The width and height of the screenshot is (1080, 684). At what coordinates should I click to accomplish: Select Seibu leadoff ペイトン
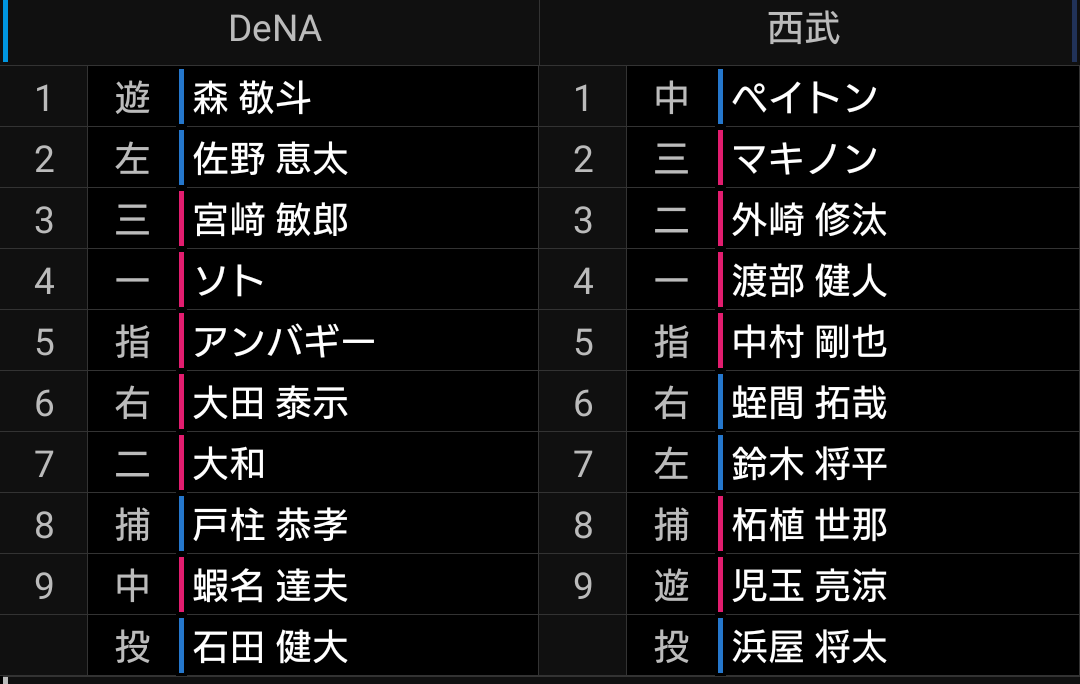(804, 97)
